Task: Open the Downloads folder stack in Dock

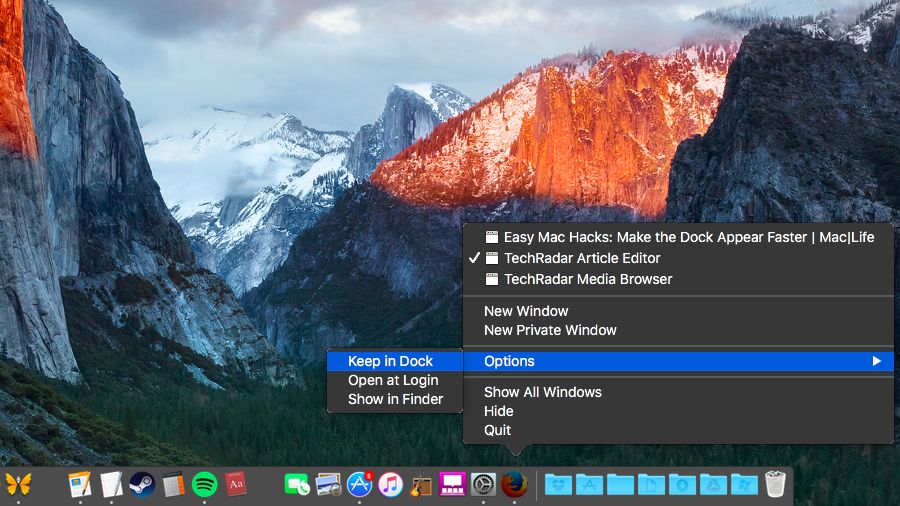Action: pos(682,485)
